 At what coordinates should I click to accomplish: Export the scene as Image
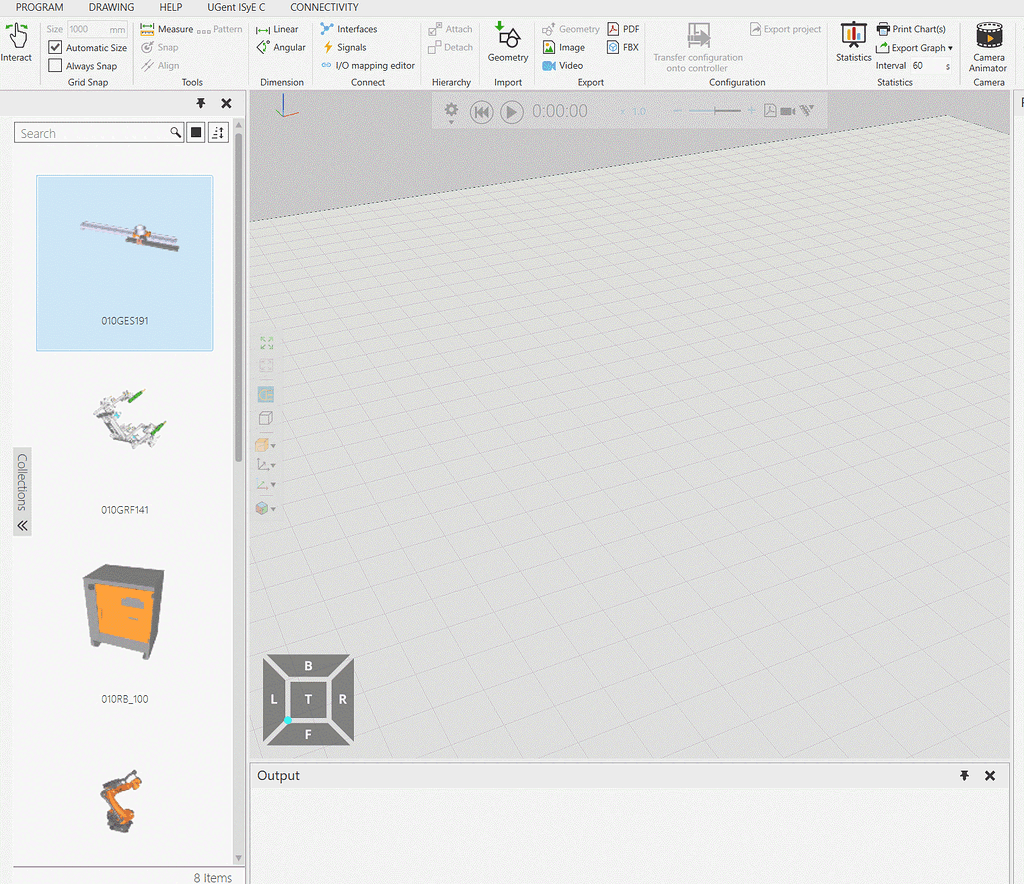[x=564, y=47]
